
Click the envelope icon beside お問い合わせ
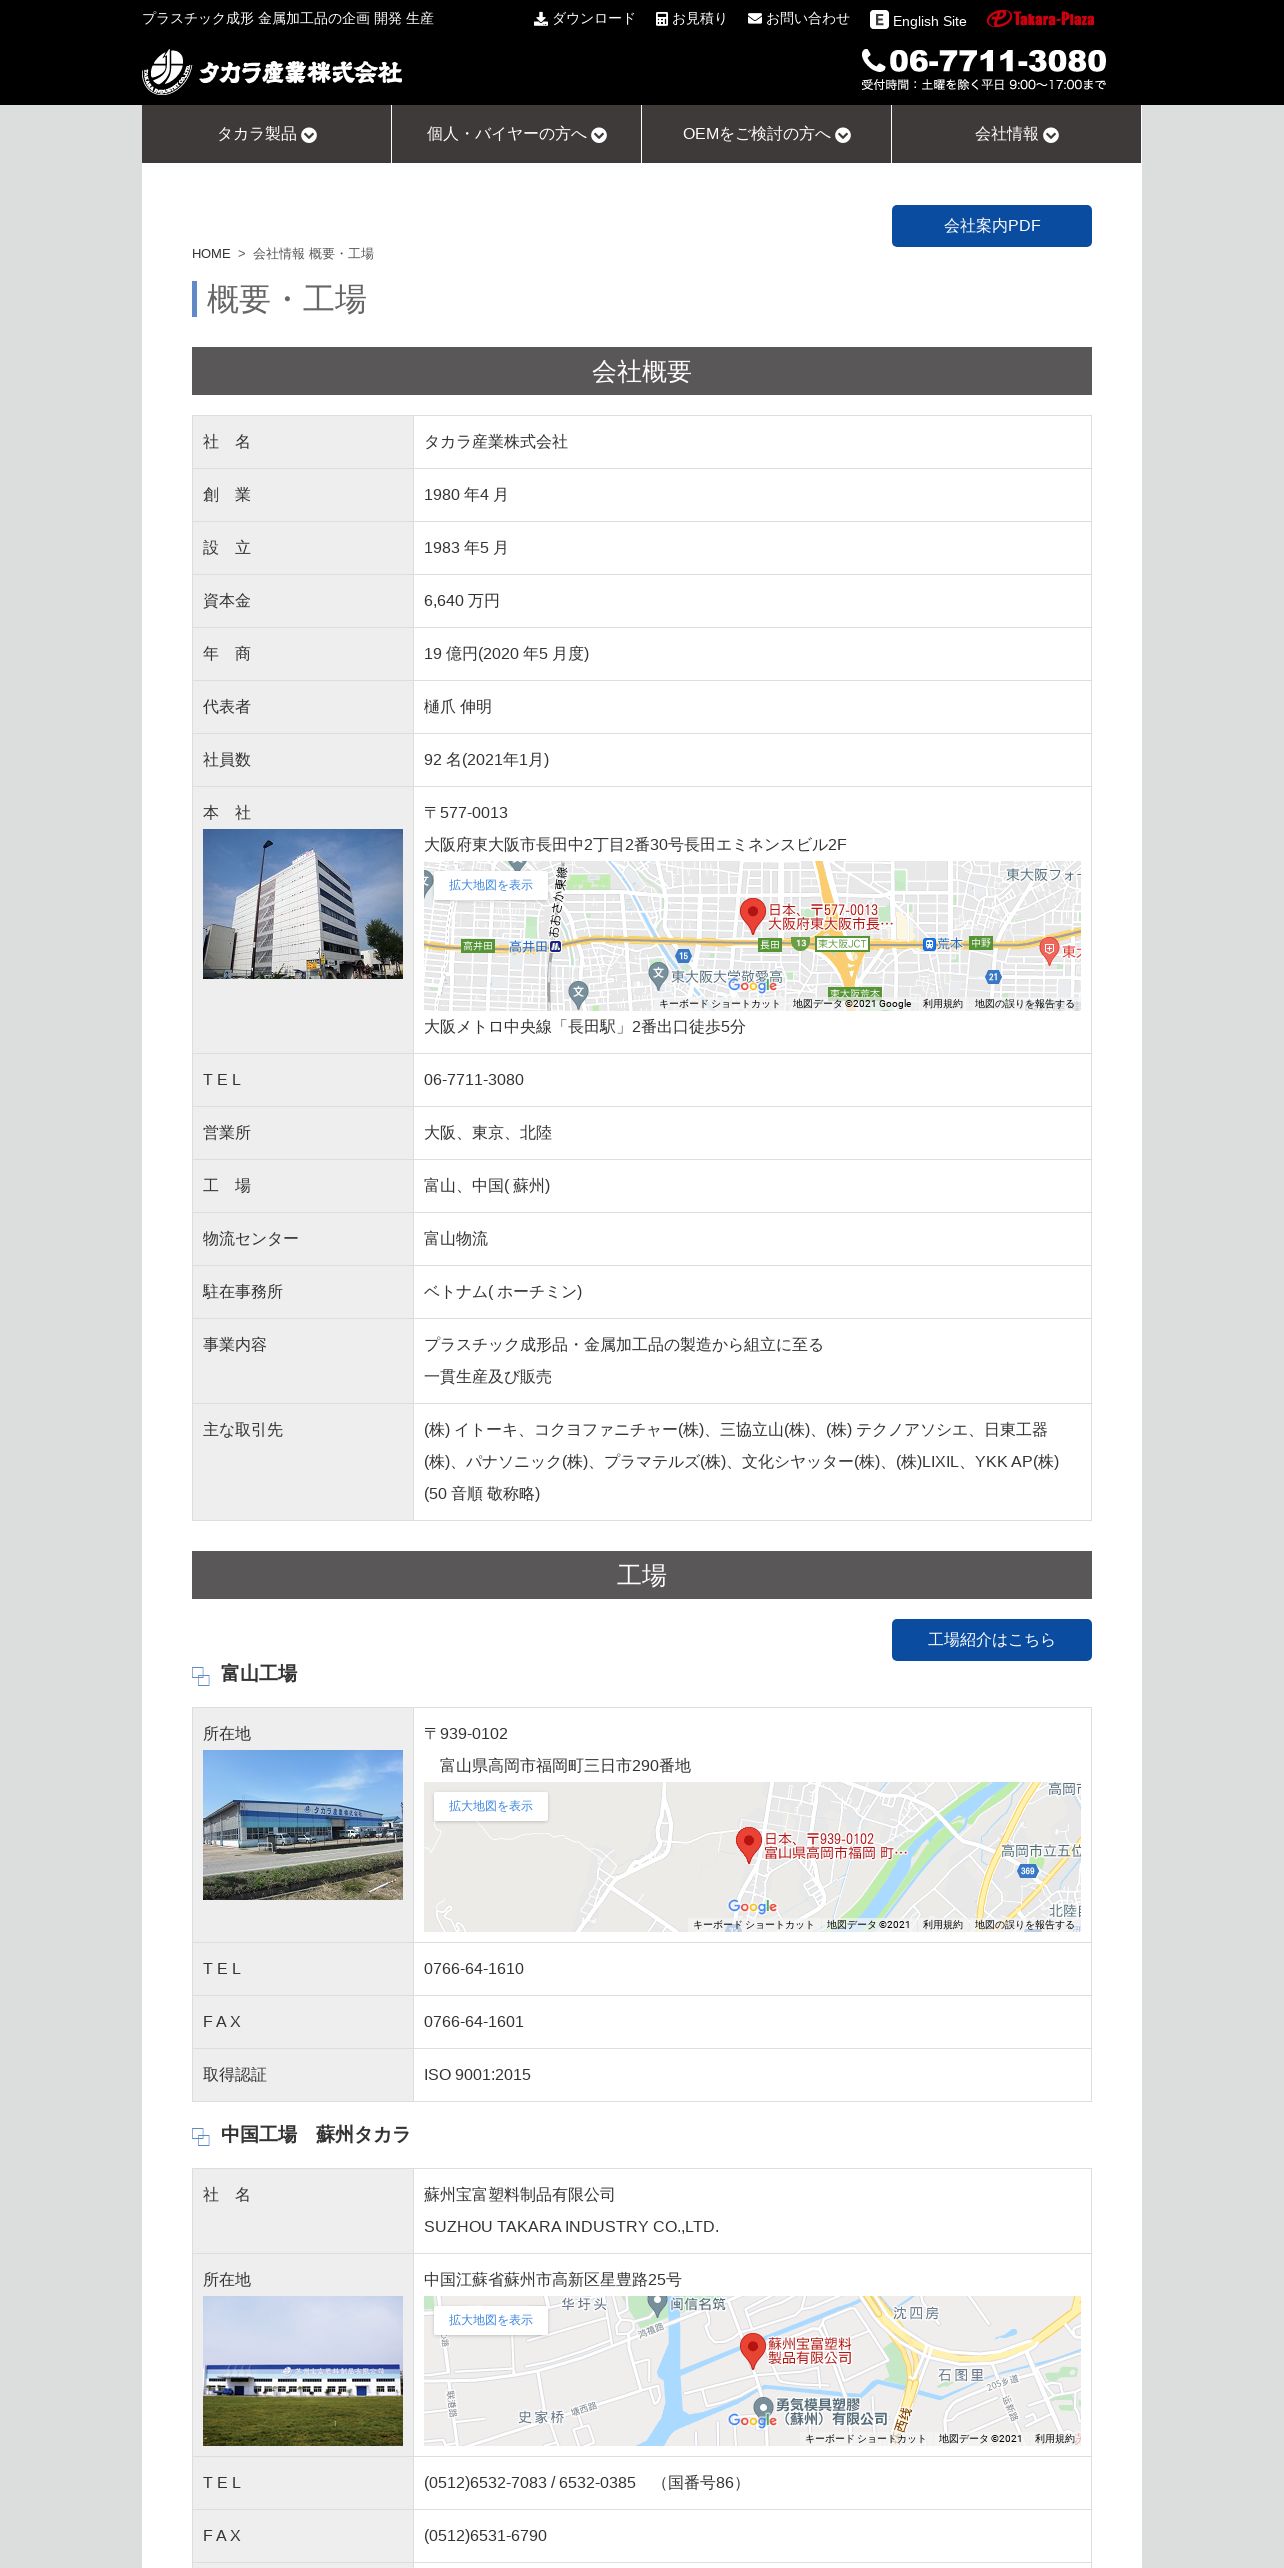pos(755,18)
